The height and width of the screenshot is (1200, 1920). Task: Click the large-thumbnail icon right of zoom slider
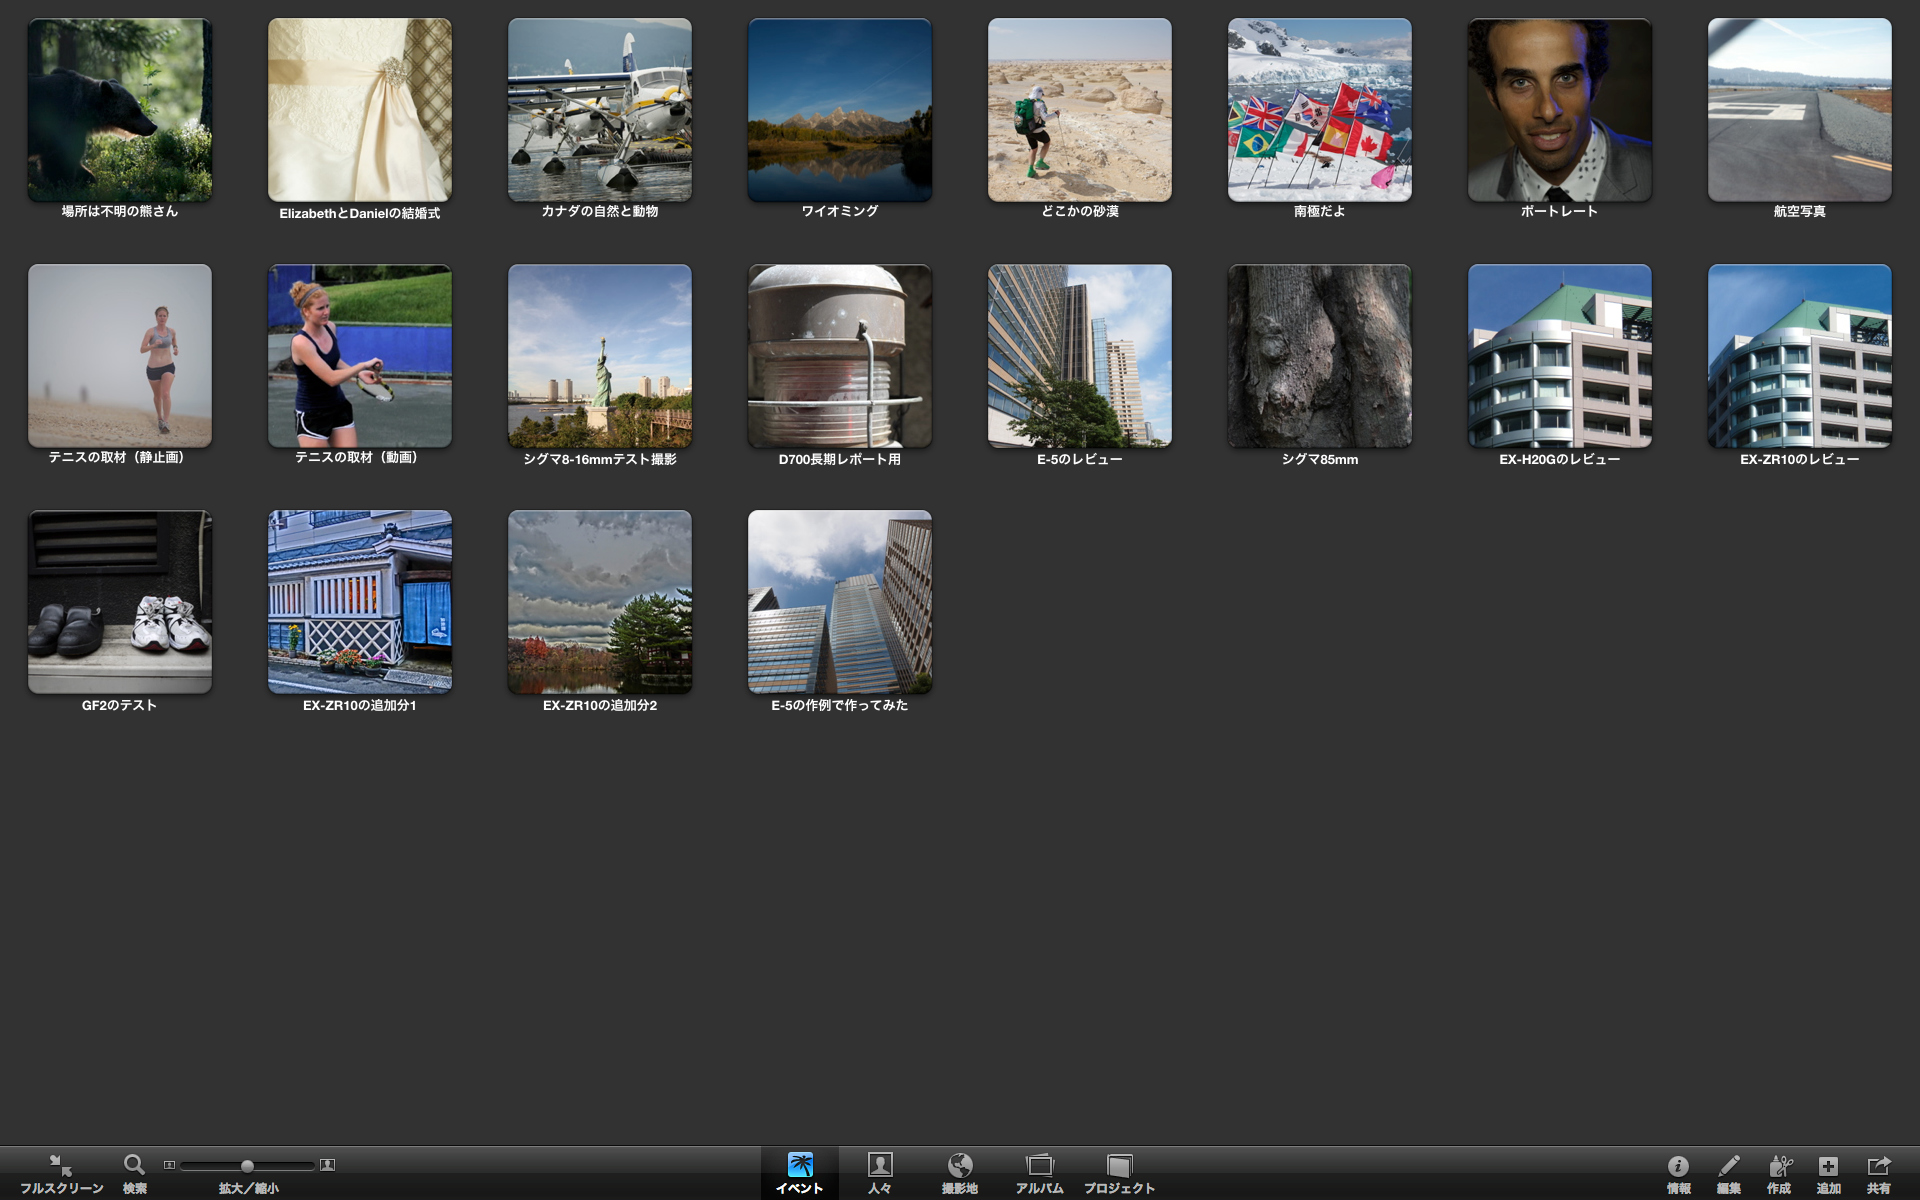tap(327, 1165)
